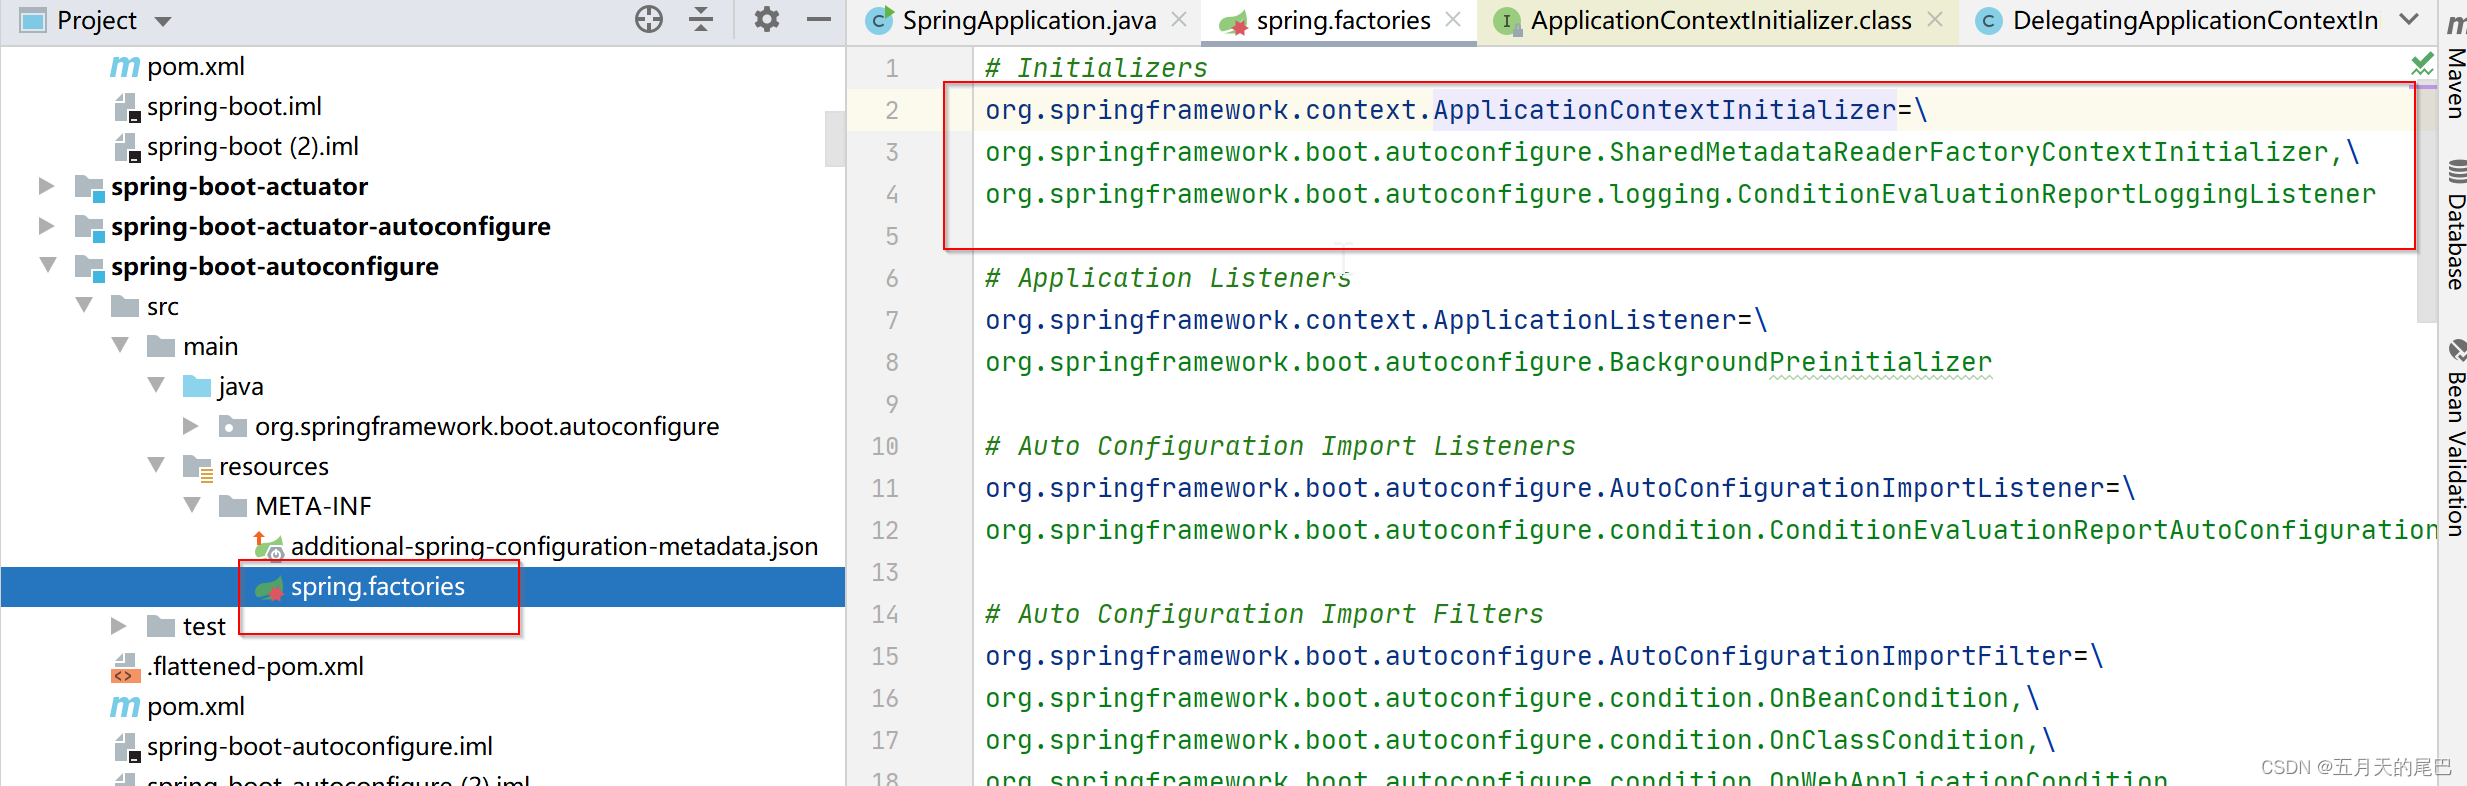Image resolution: width=2467 pixels, height=786 pixels.
Task: Click the Maven m icon of top pom.xml
Action: 124,67
